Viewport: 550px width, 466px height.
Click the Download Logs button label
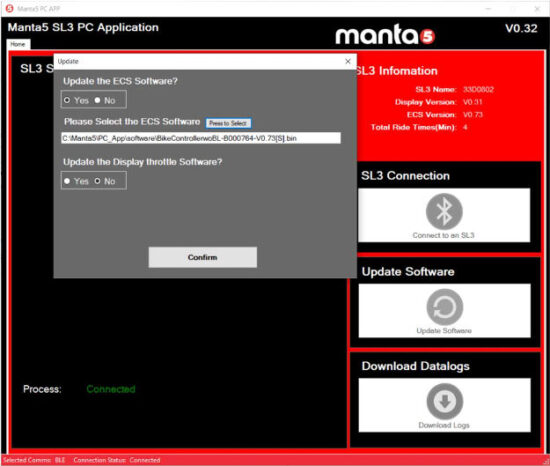coord(444,425)
